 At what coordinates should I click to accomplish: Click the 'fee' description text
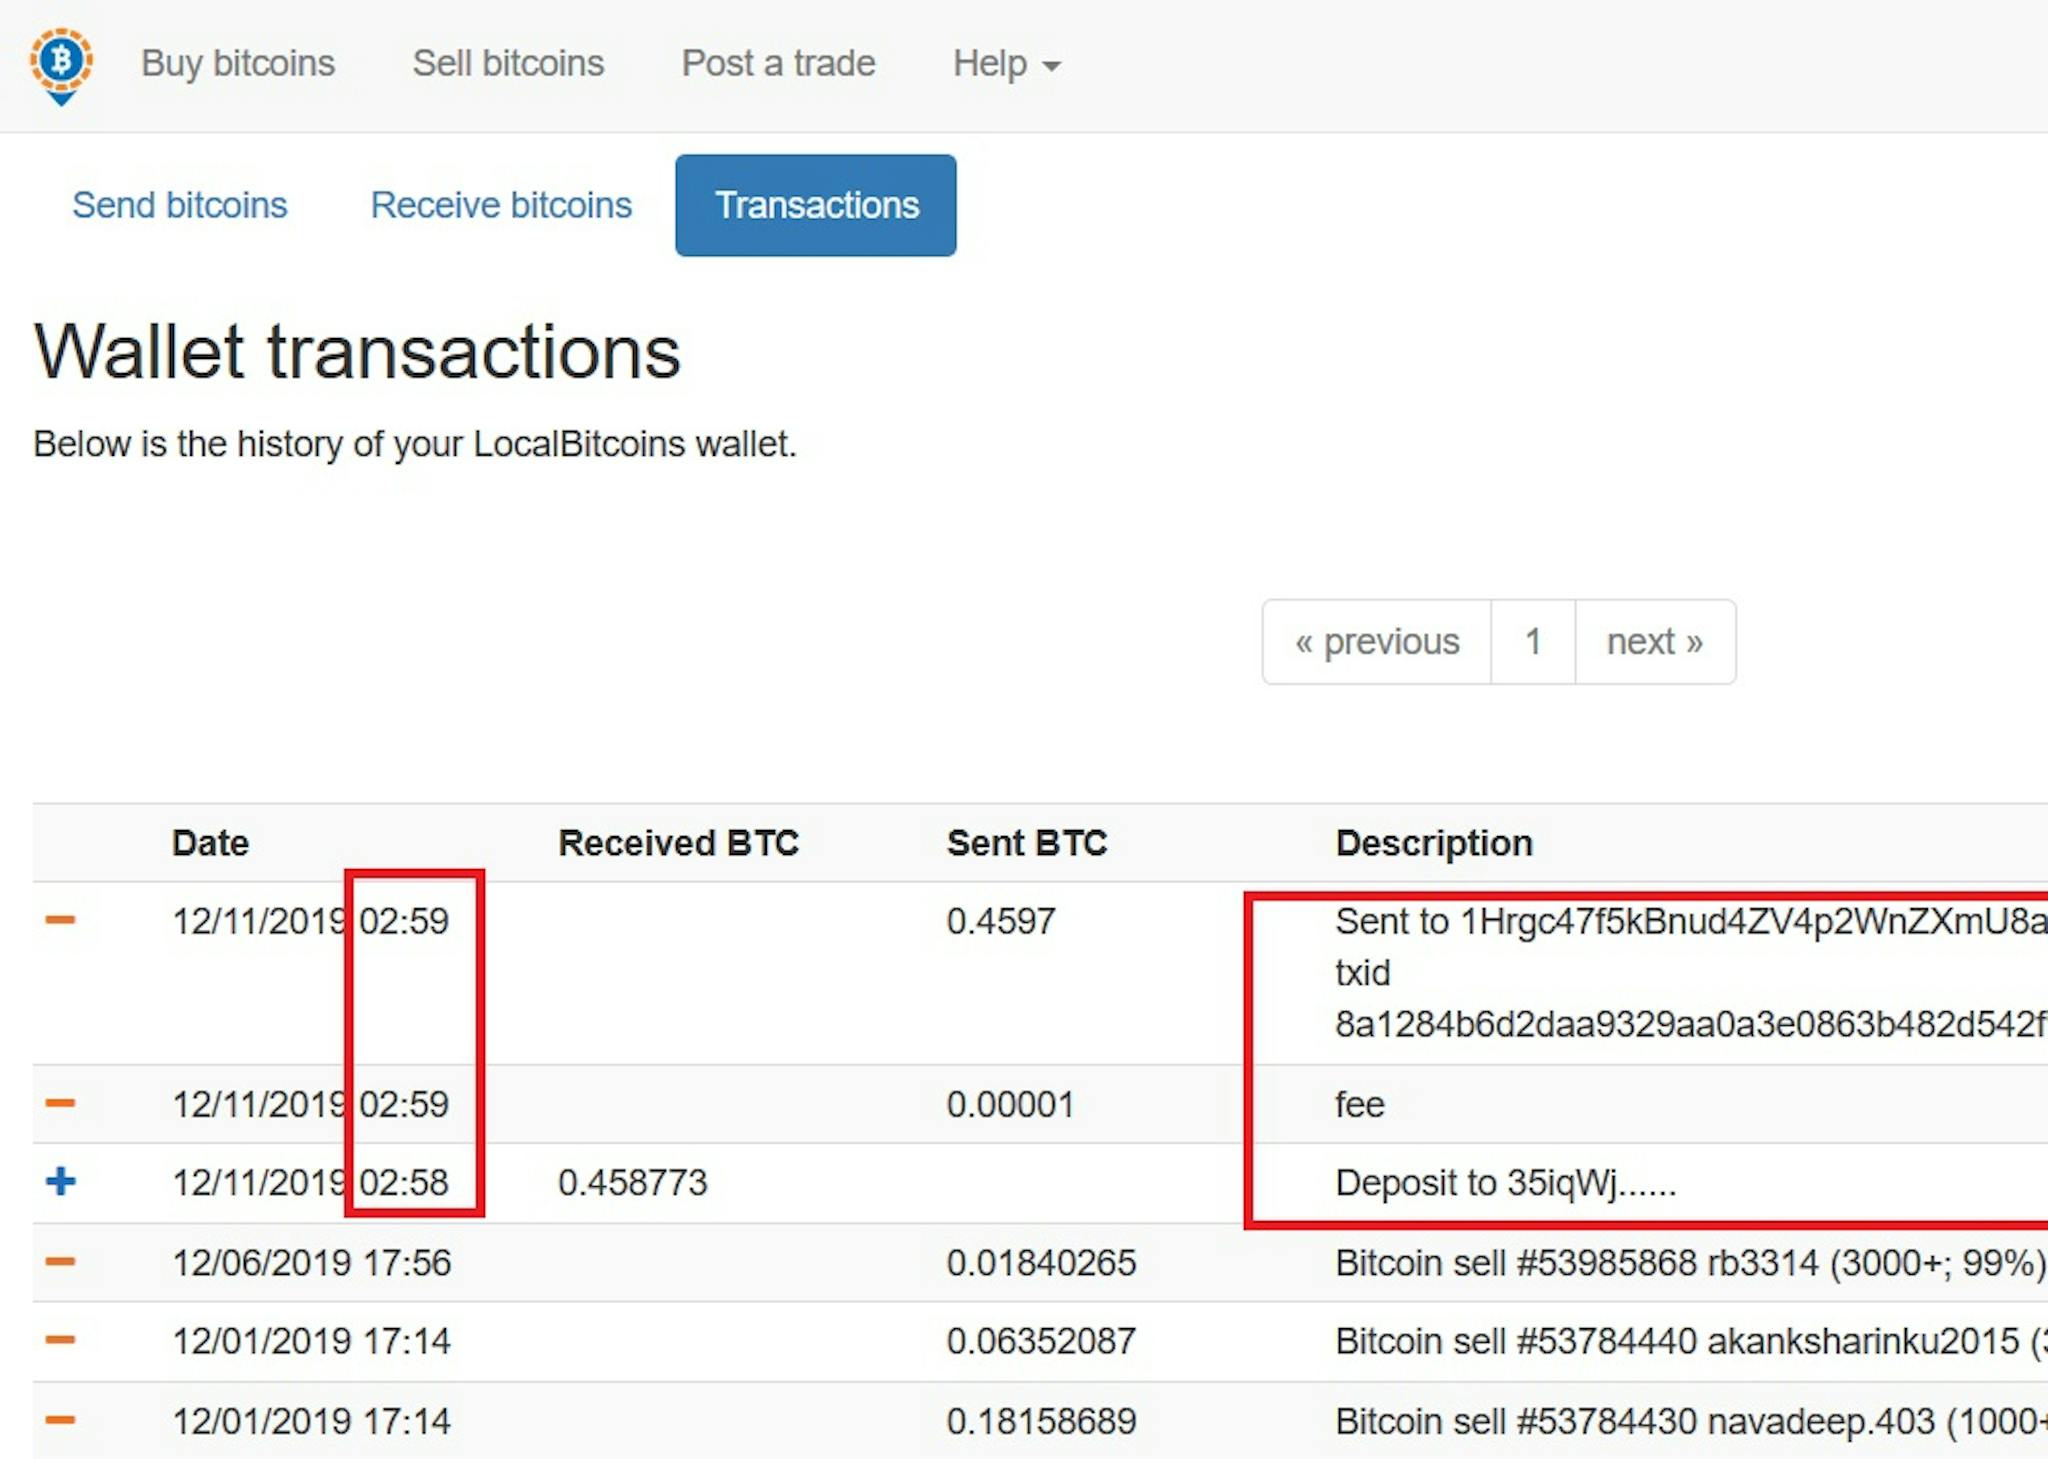click(1360, 1104)
